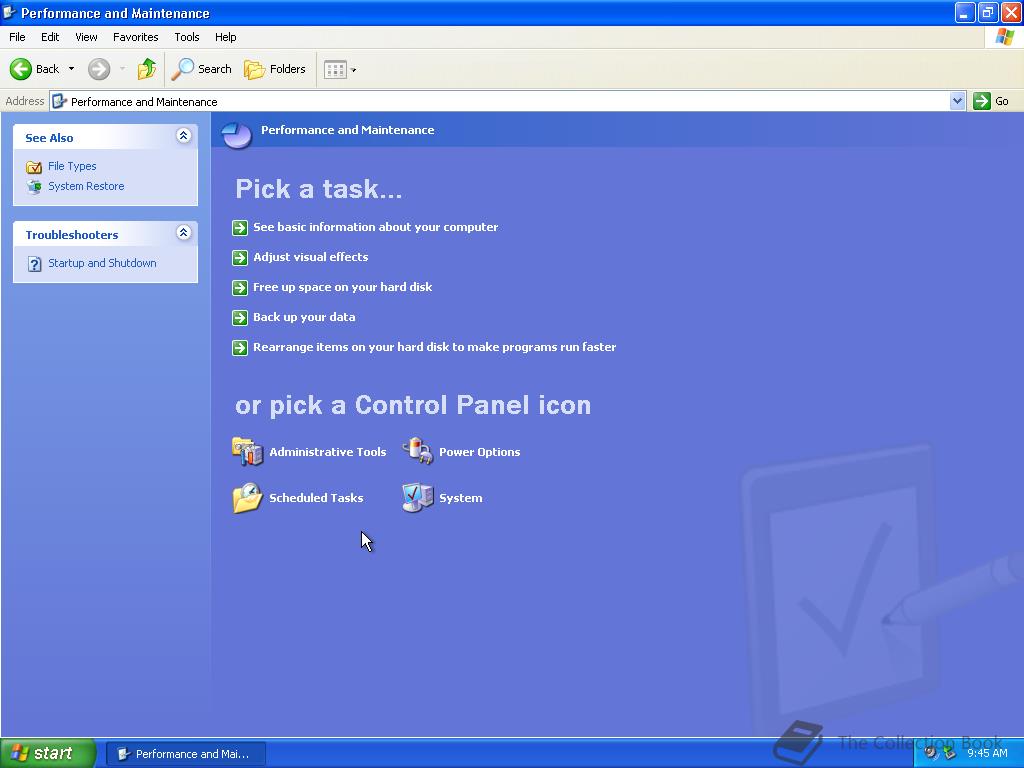
Task: Toggle the Folders pane
Action: tap(274, 69)
